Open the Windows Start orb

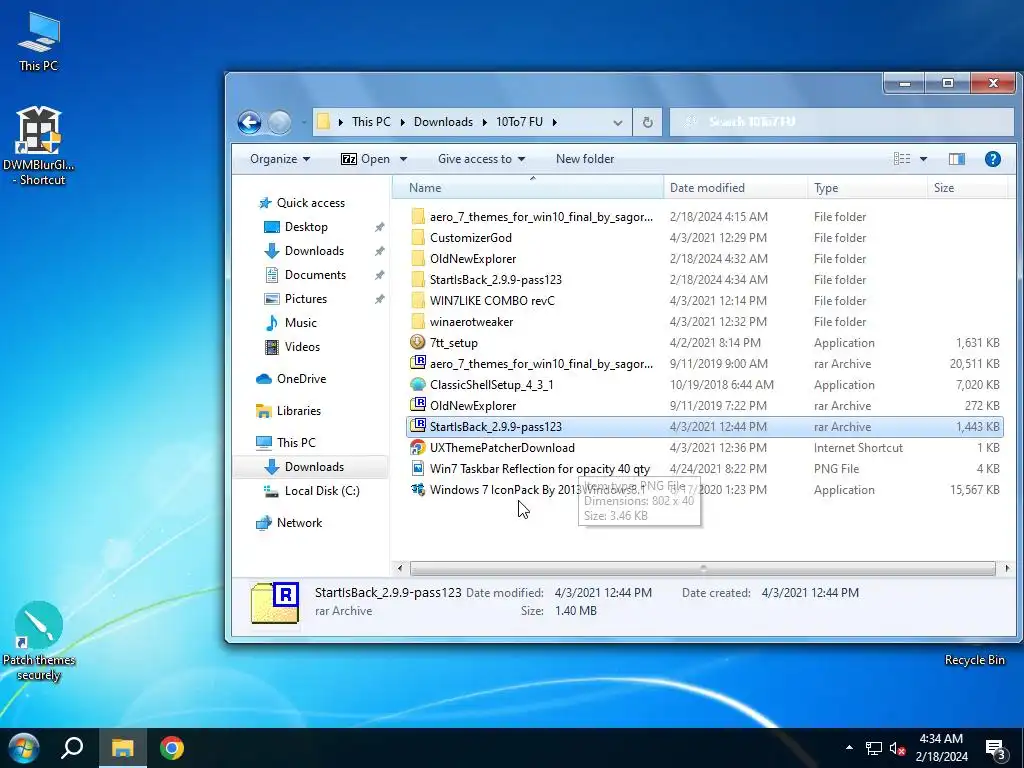click(x=24, y=748)
